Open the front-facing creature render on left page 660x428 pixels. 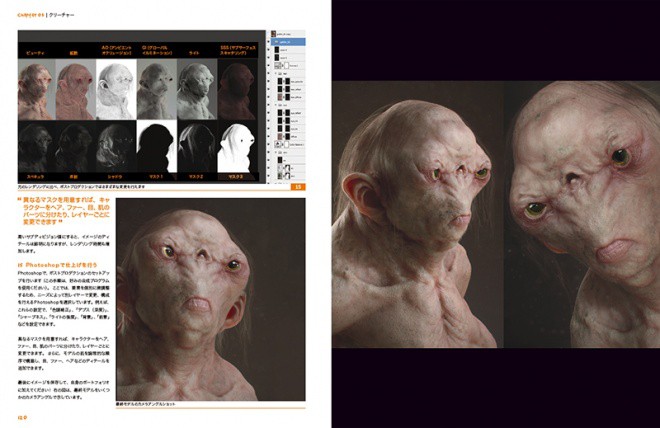211,299
